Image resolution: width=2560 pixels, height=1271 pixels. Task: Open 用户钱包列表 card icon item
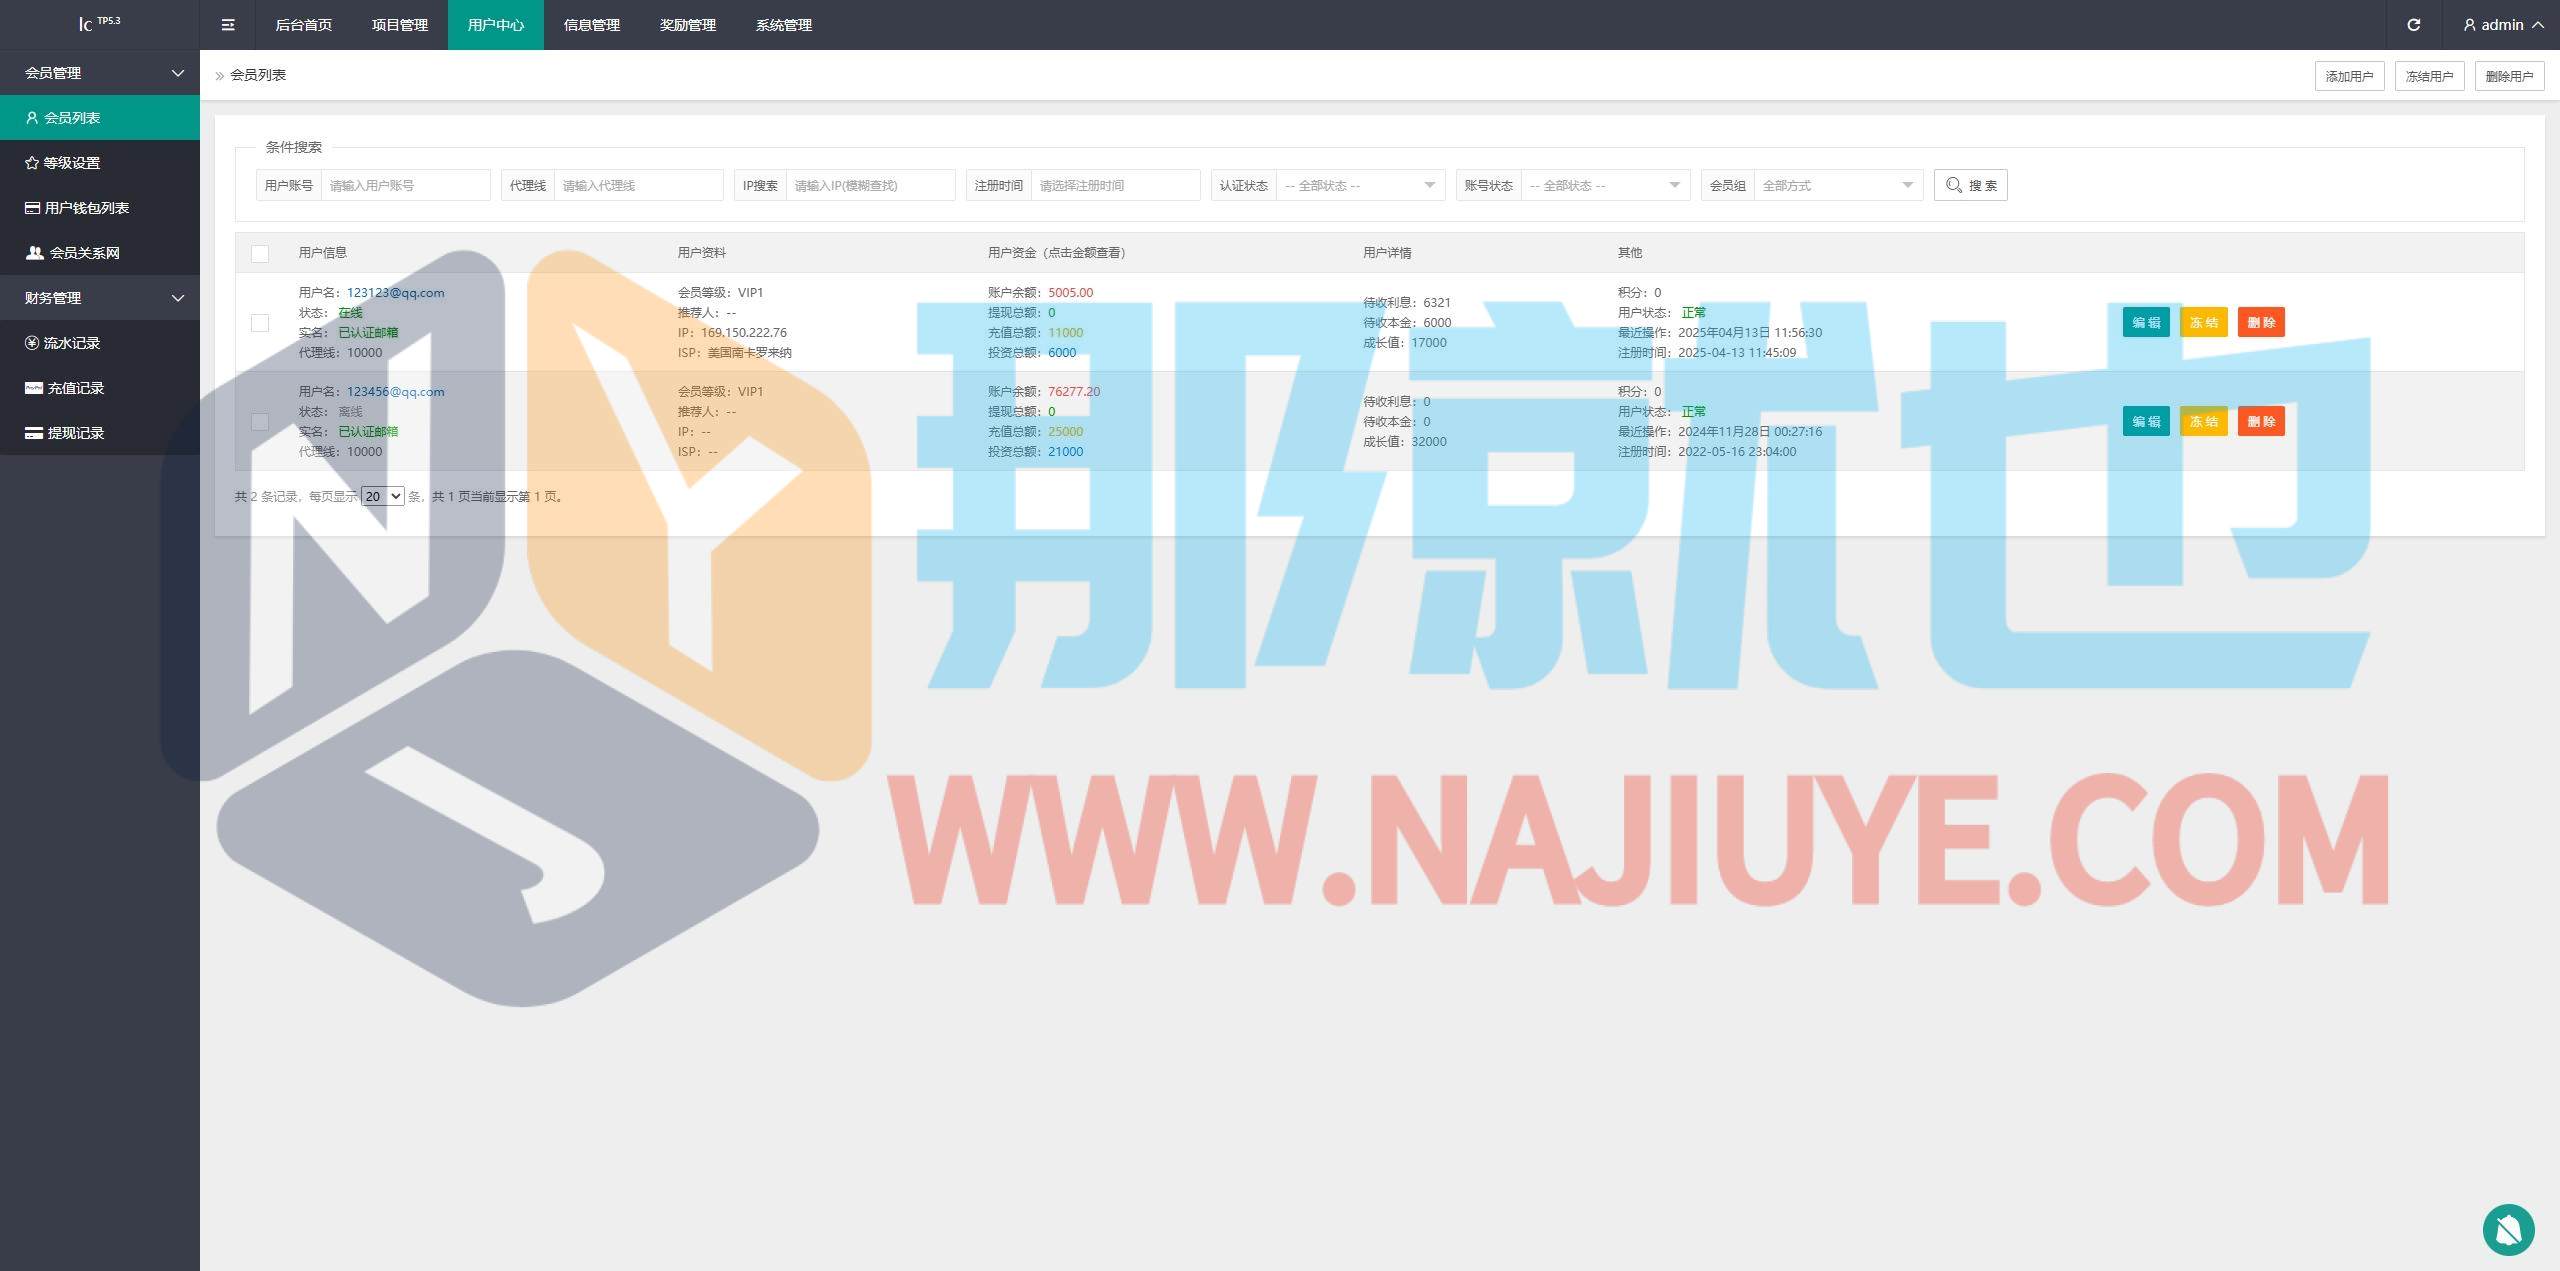[86, 208]
